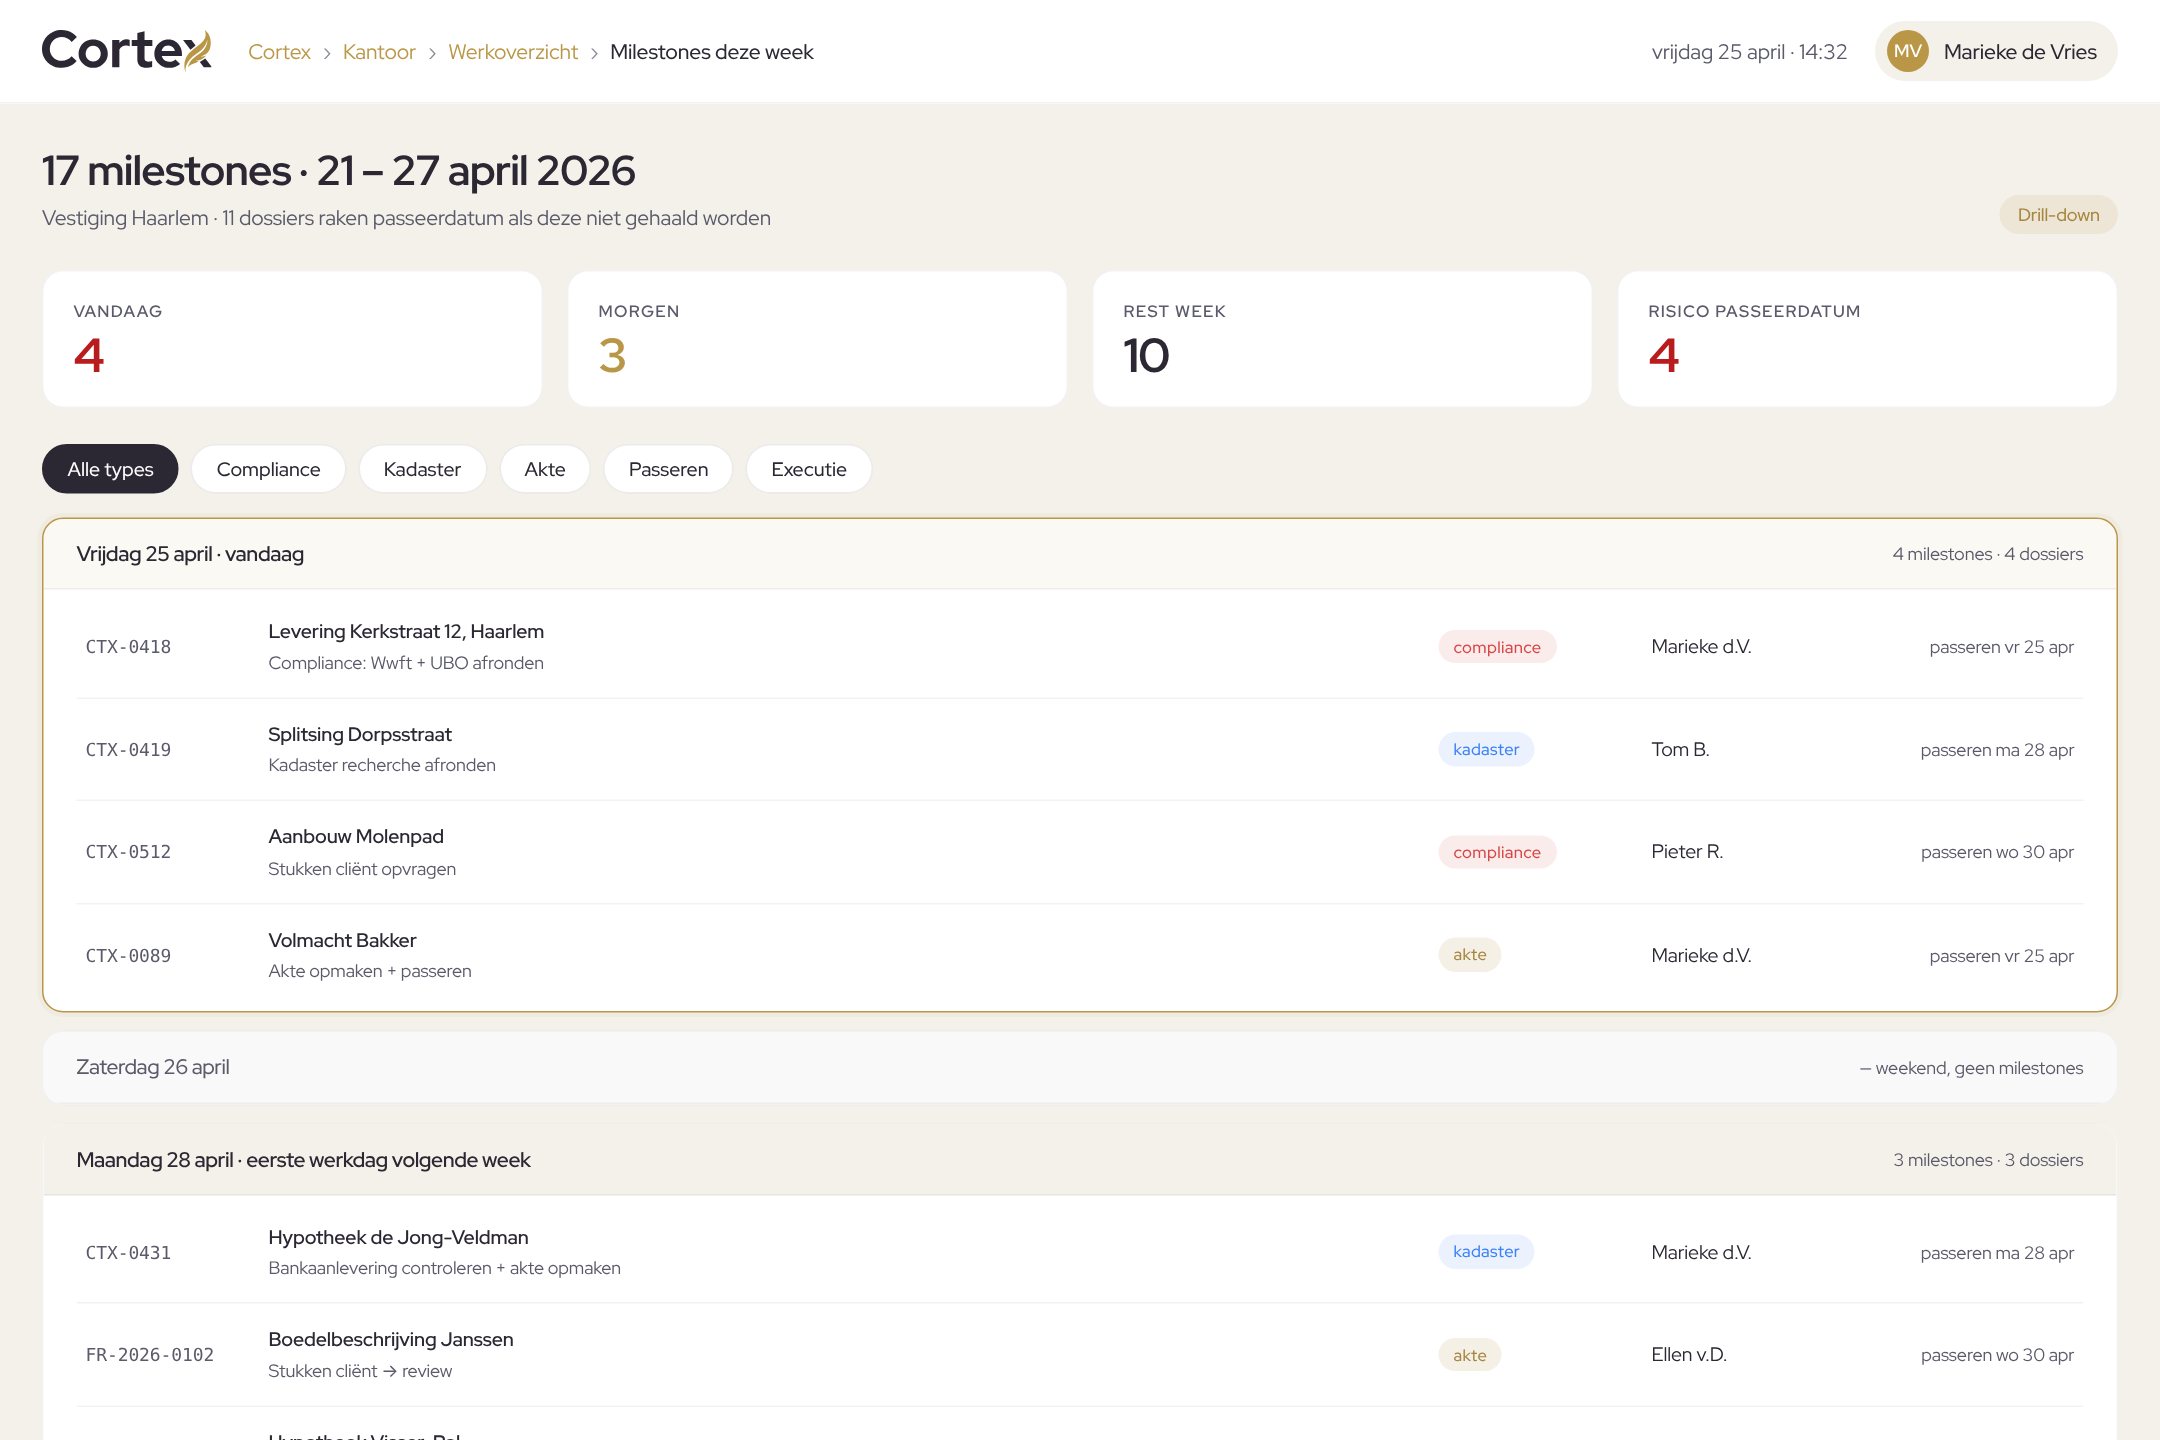Open the 'Aanbouw Molenpad' milestone
Image resolution: width=2160 pixels, height=1440 pixels.
[x=356, y=836]
